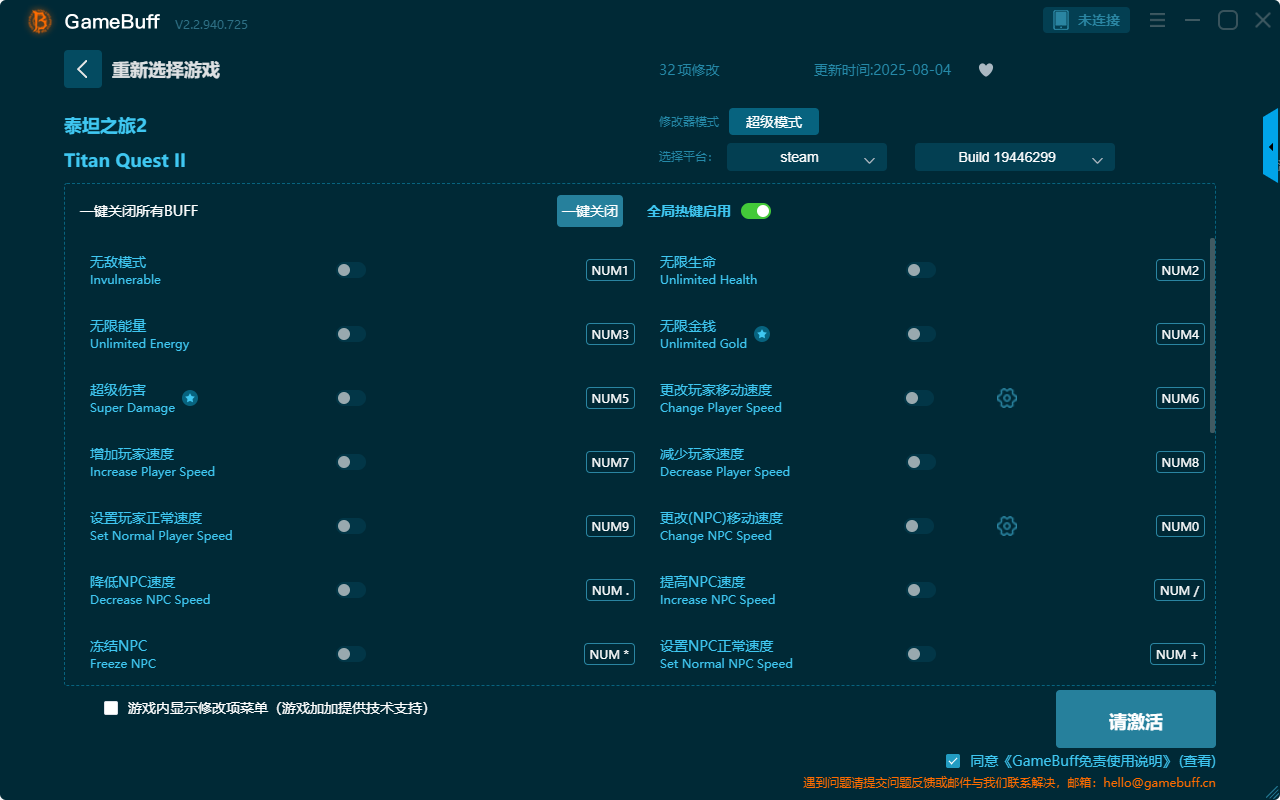The width and height of the screenshot is (1280, 800).
Task: Uncheck the GameBuff disclaimer agreement checkbox
Action: point(953,761)
